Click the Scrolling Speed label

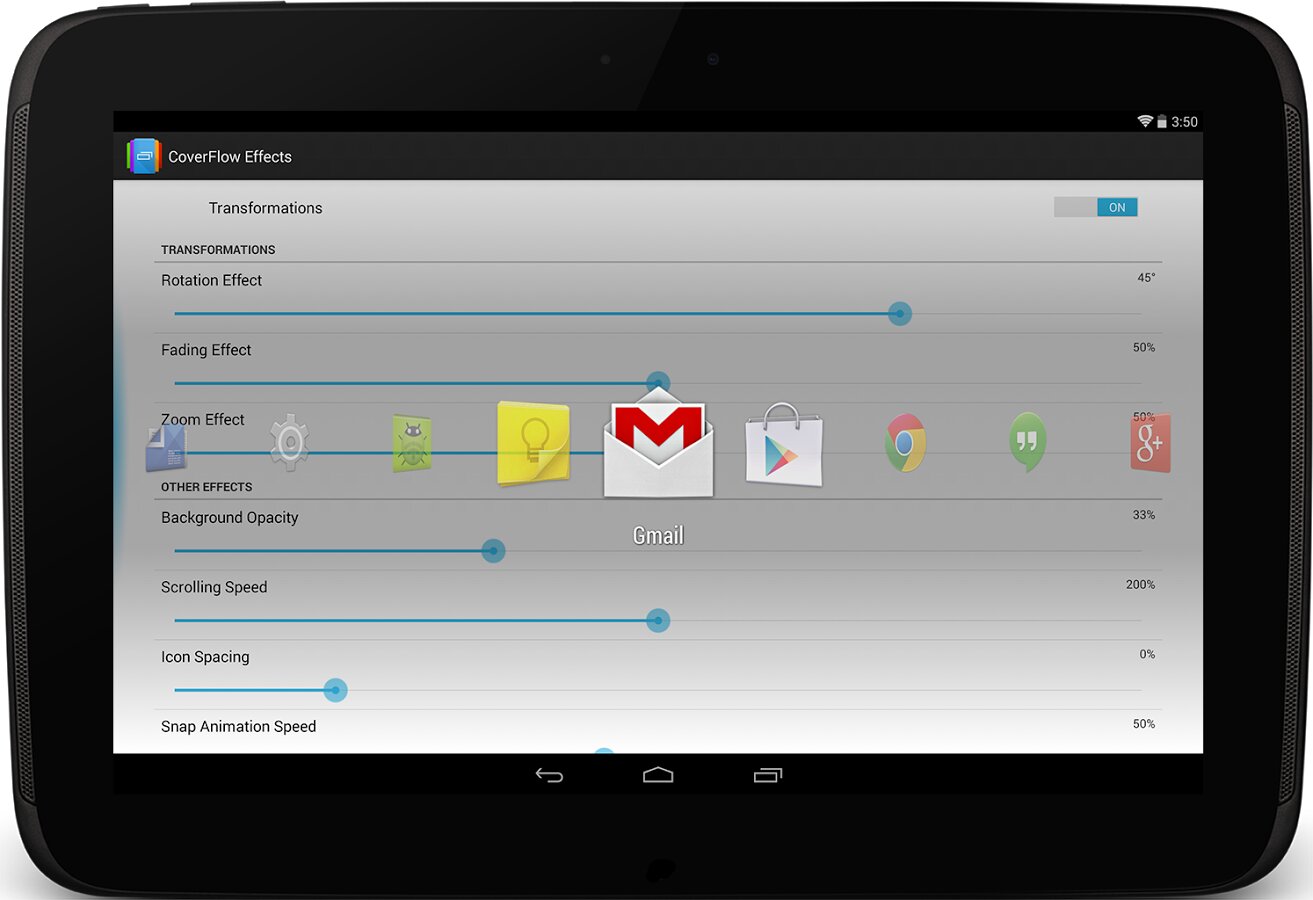point(214,587)
